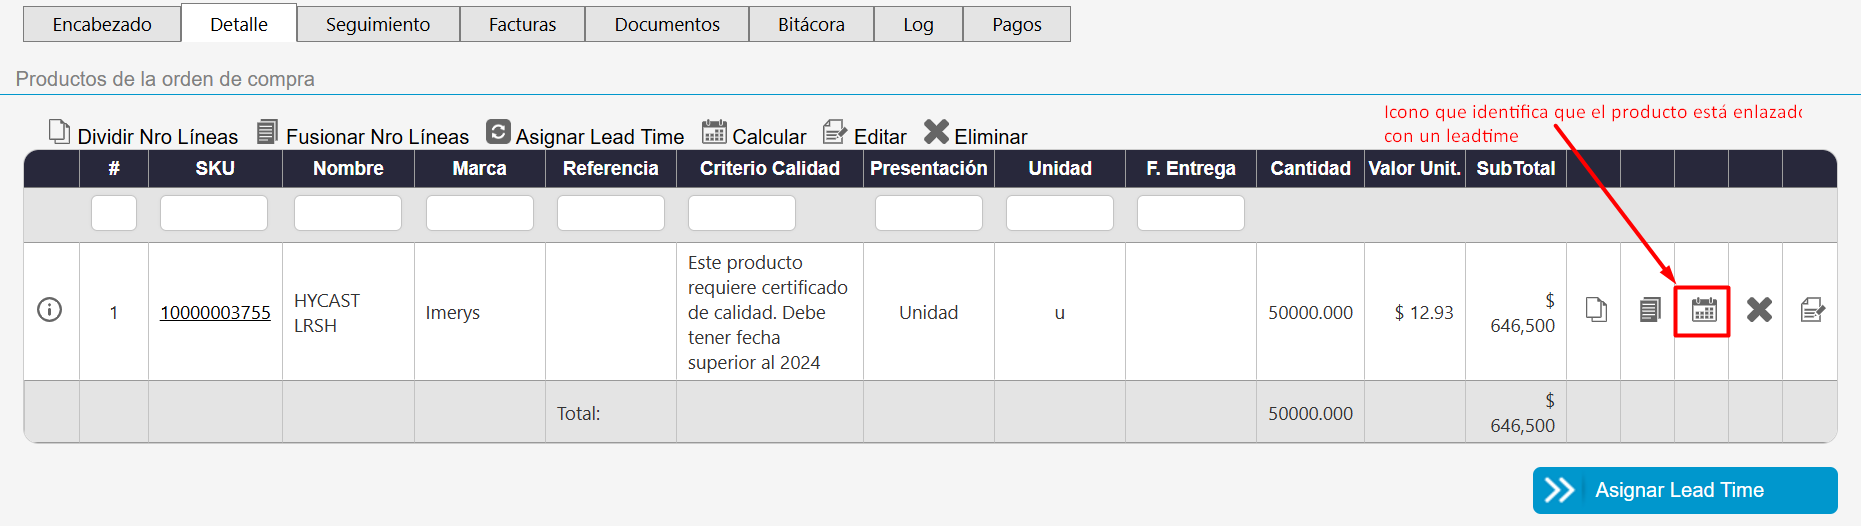Click the edit icon in product row
The width and height of the screenshot is (1862, 526).
click(1812, 310)
